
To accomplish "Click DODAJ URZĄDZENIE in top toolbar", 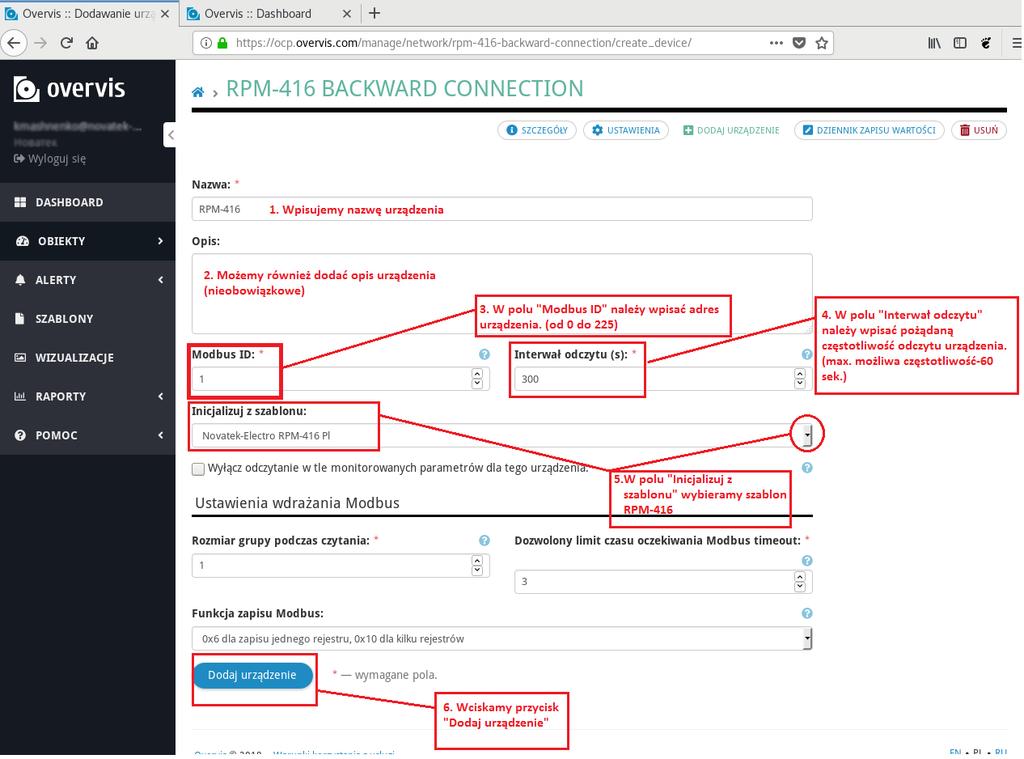I will click(731, 131).
